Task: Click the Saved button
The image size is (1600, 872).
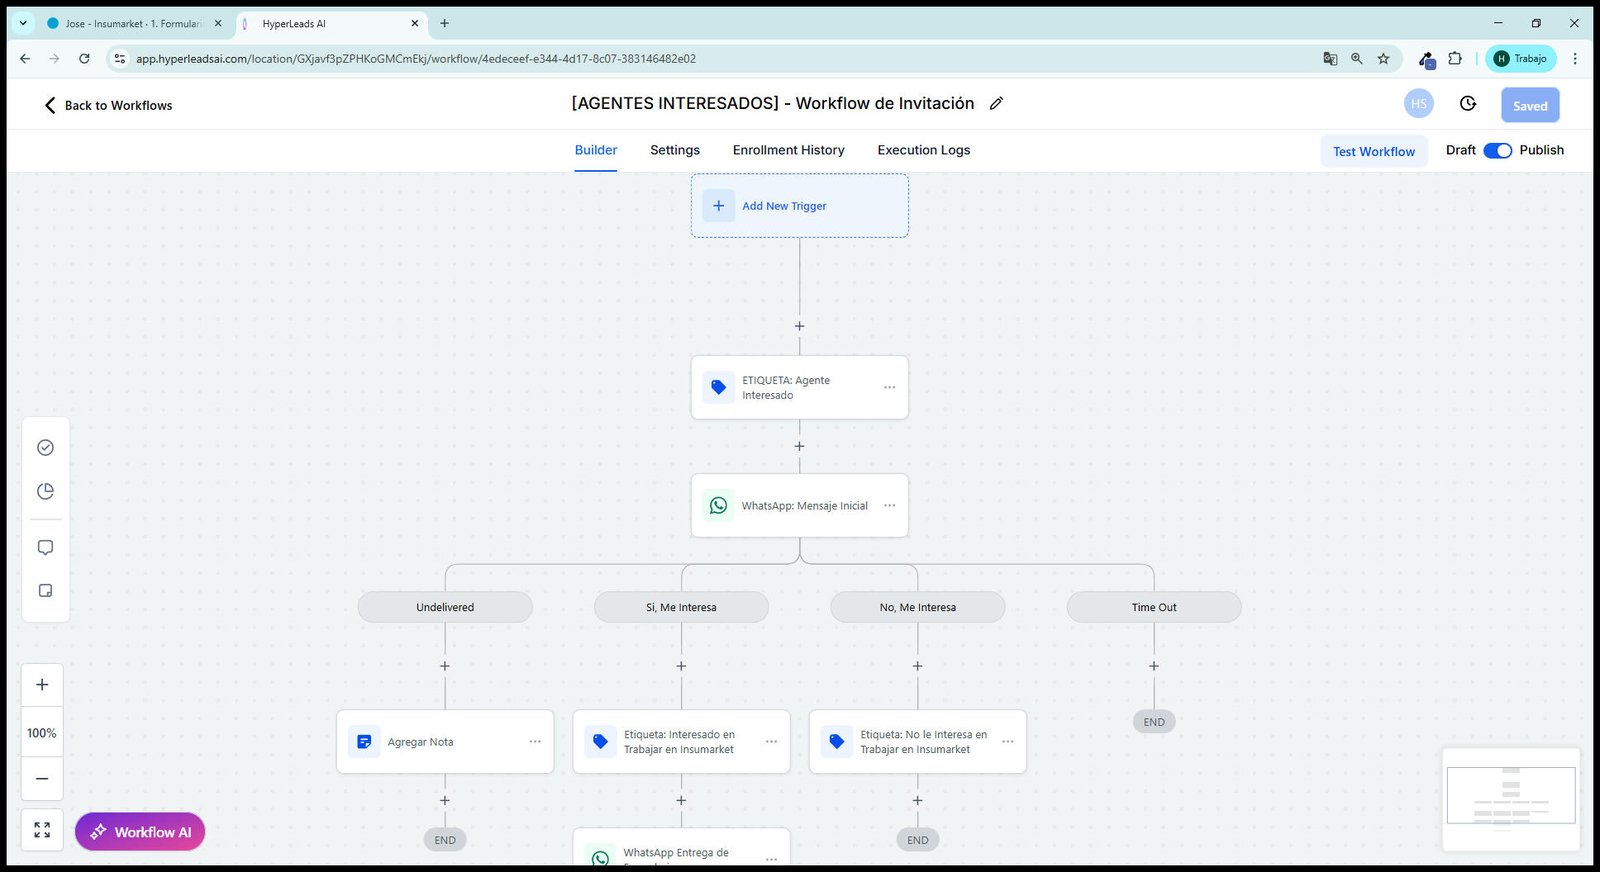Action: (x=1530, y=105)
